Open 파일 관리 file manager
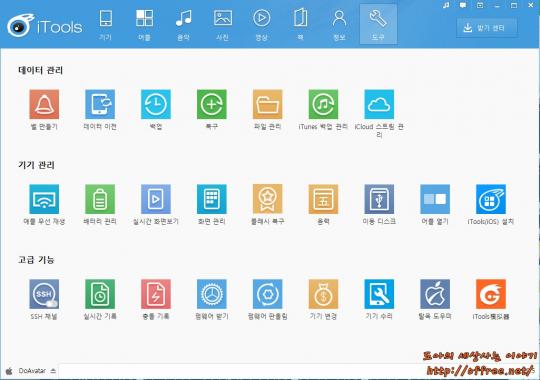This screenshot has height=380, width=540. pyautogui.click(x=267, y=104)
